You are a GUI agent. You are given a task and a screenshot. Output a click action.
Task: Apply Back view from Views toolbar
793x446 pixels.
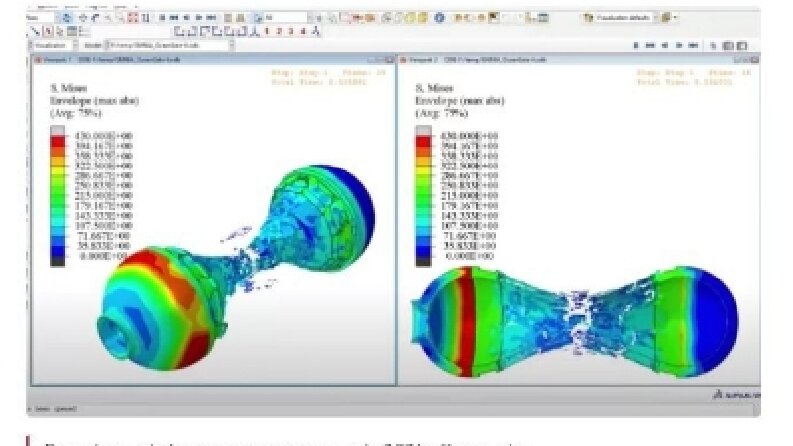point(191,31)
